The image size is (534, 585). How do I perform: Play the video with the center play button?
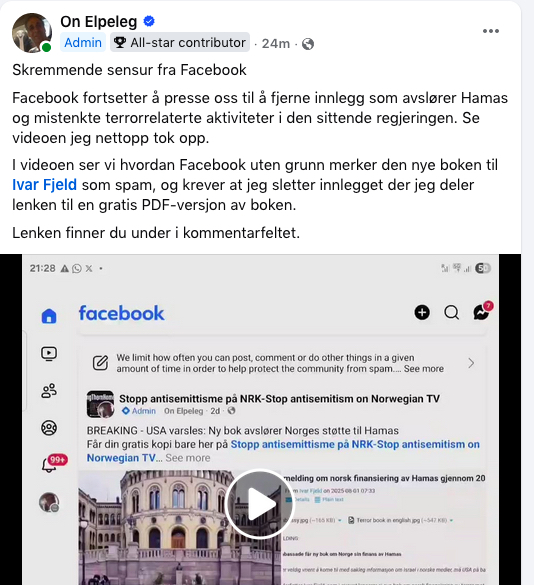260,504
